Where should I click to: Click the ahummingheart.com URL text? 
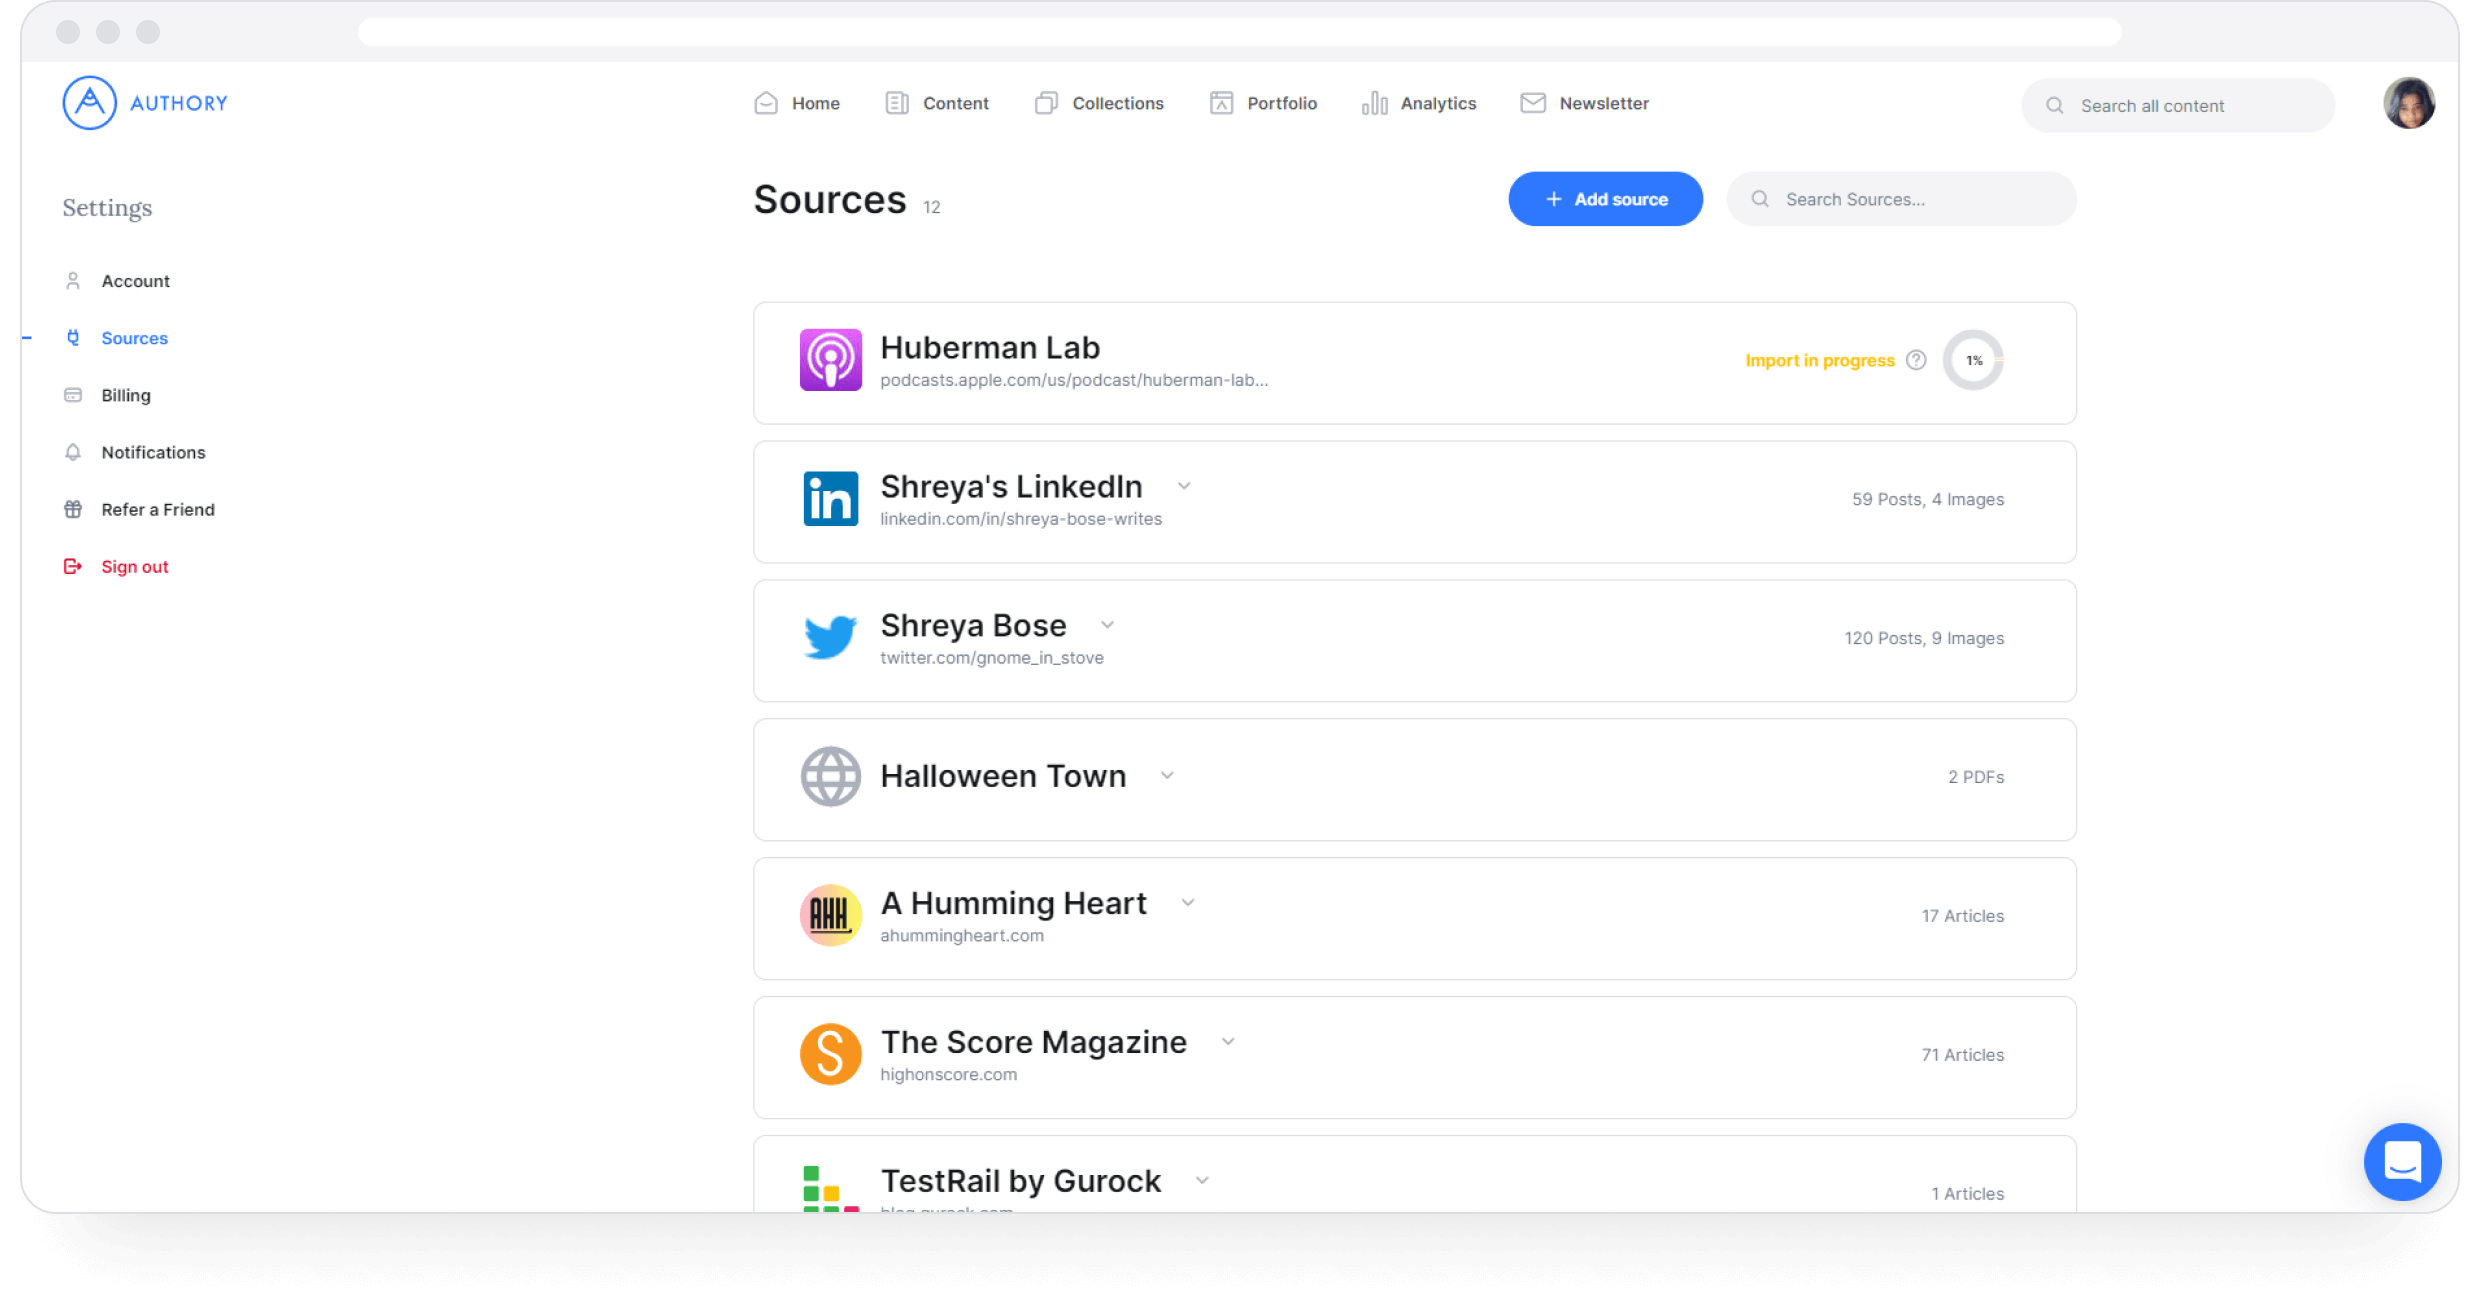pyautogui.click(x=962, y=936)
